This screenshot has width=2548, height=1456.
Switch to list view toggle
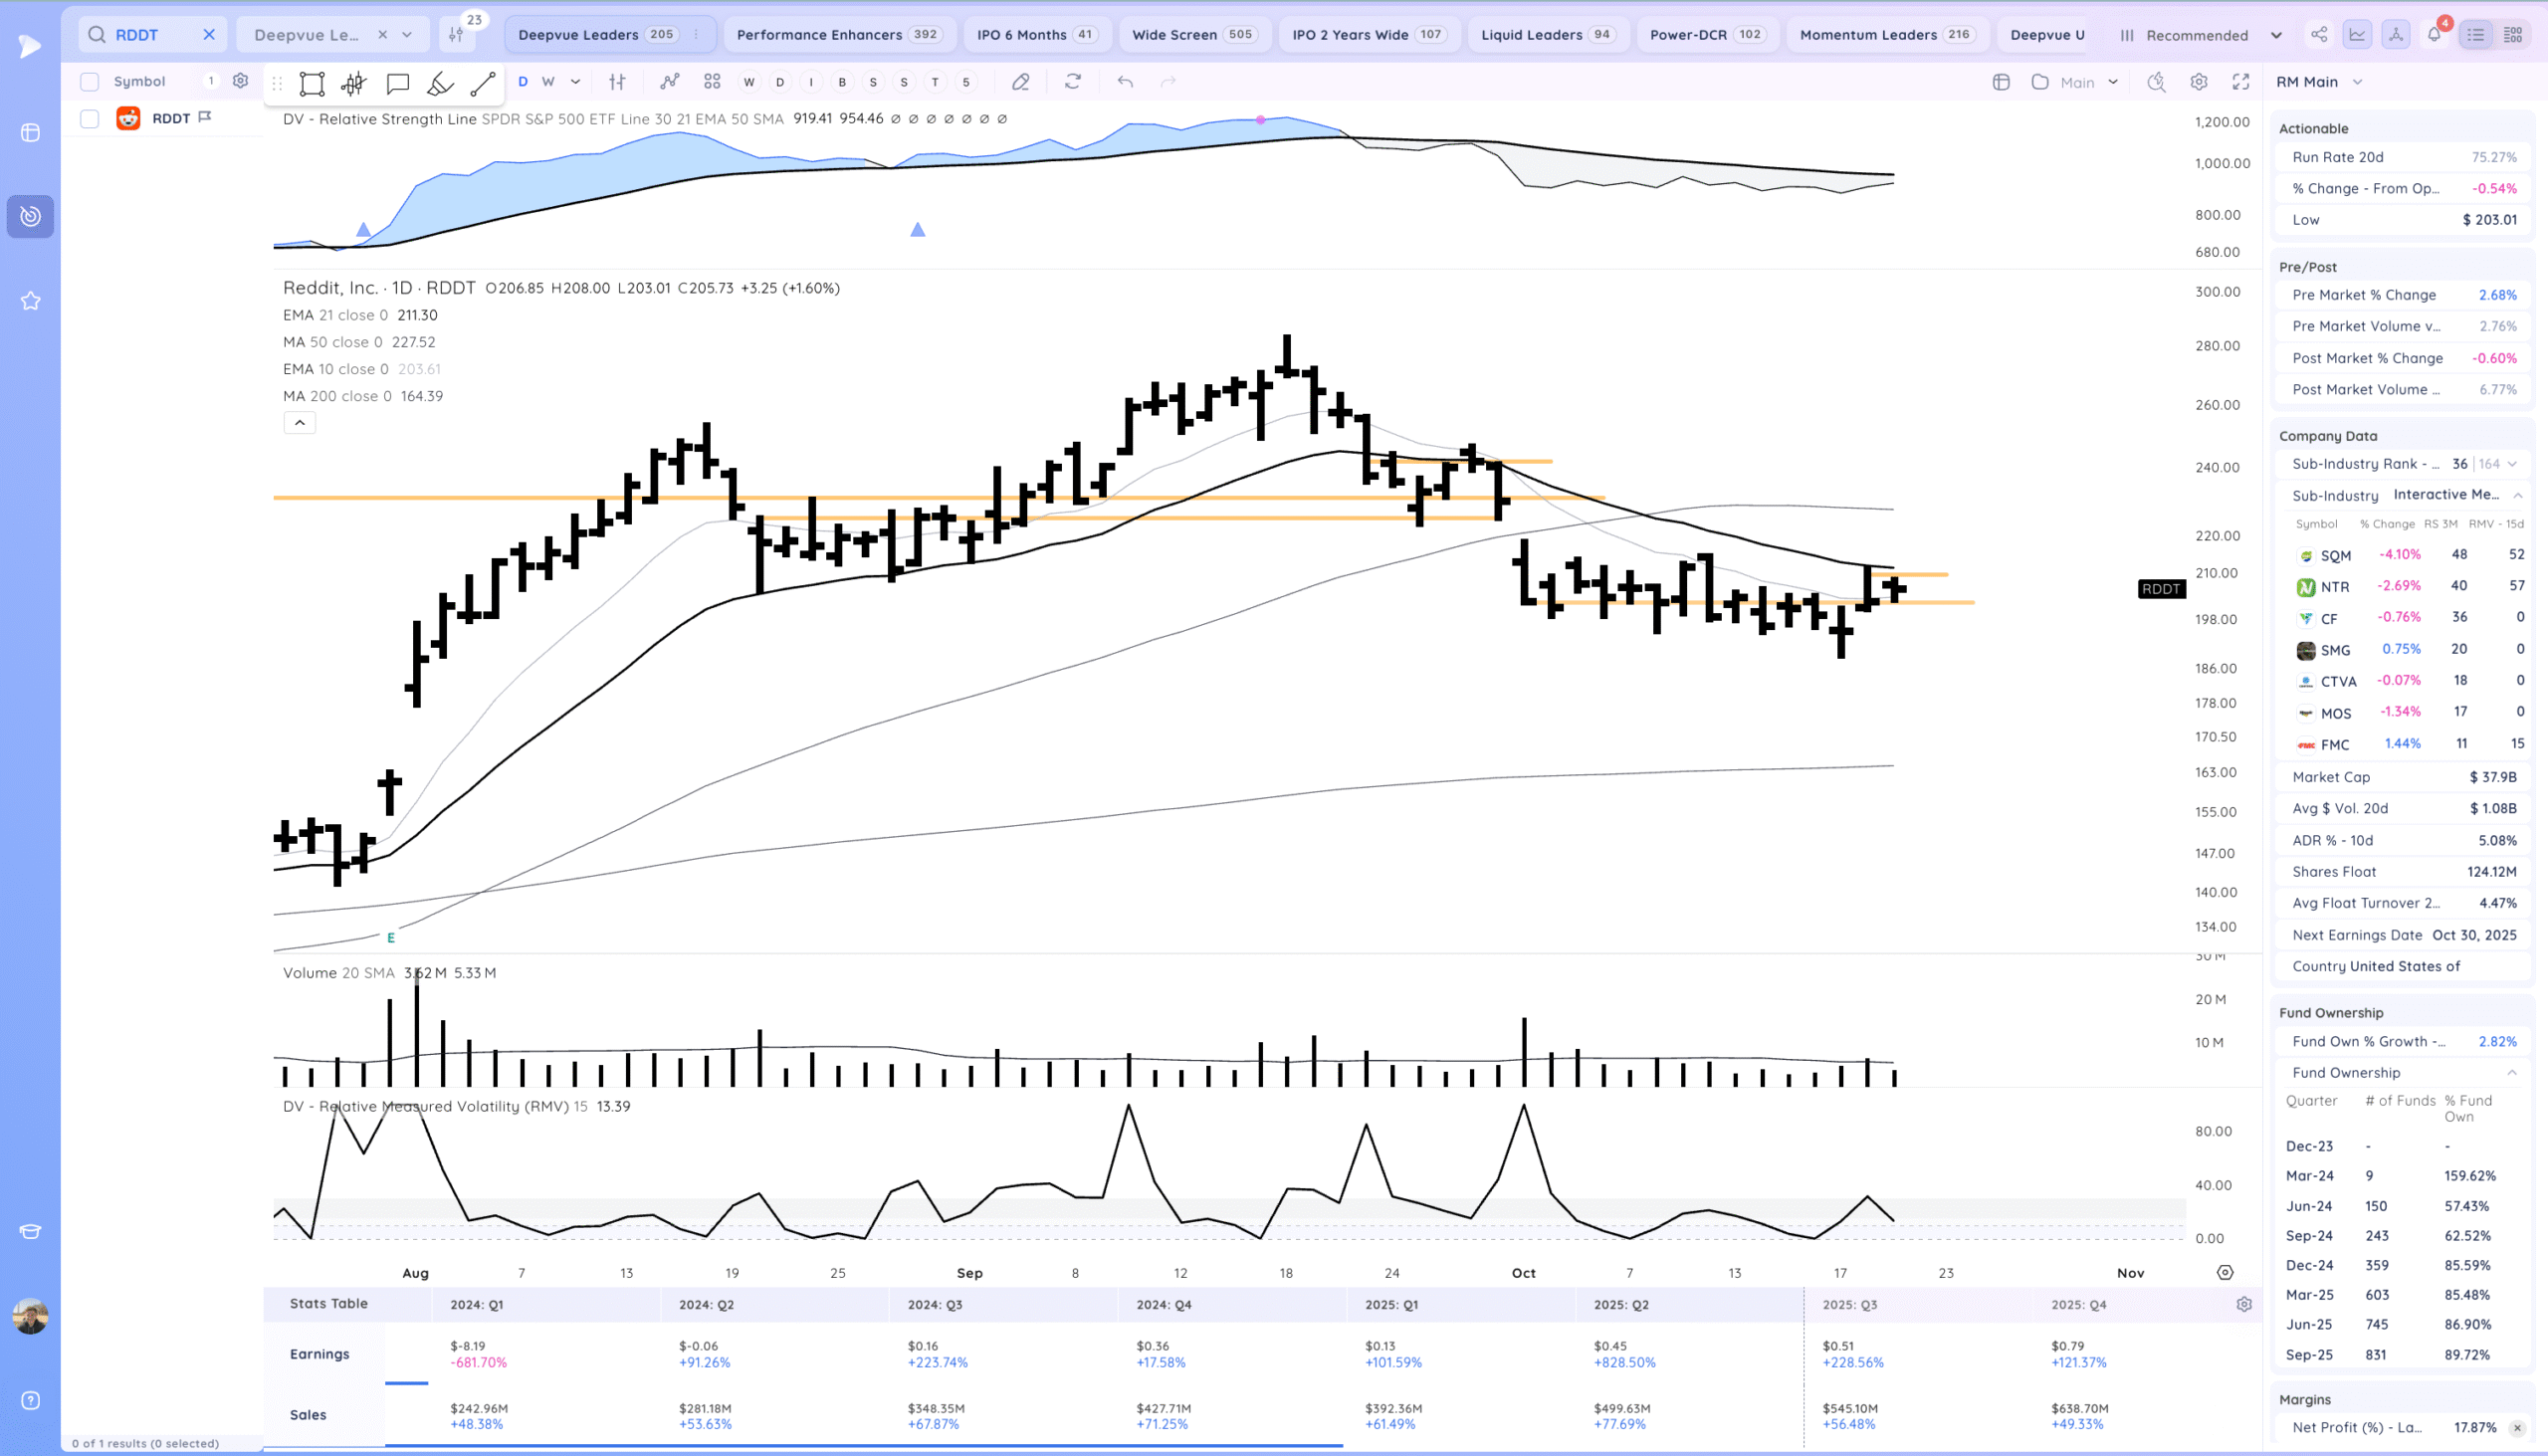pos(2476,35)
